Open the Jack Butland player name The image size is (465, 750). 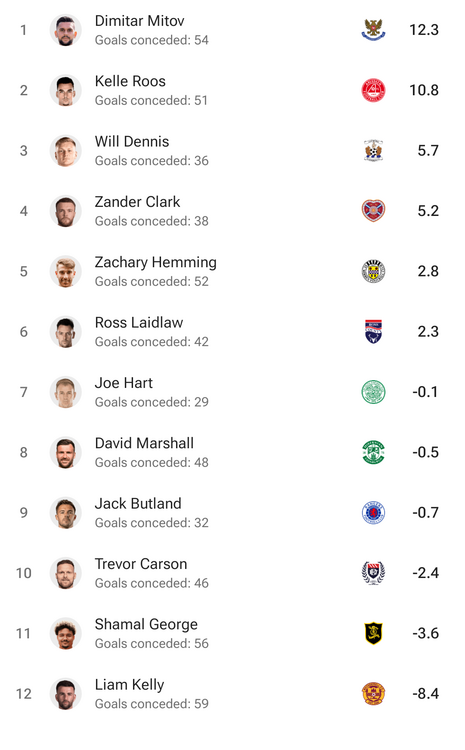tap(138, 503)
